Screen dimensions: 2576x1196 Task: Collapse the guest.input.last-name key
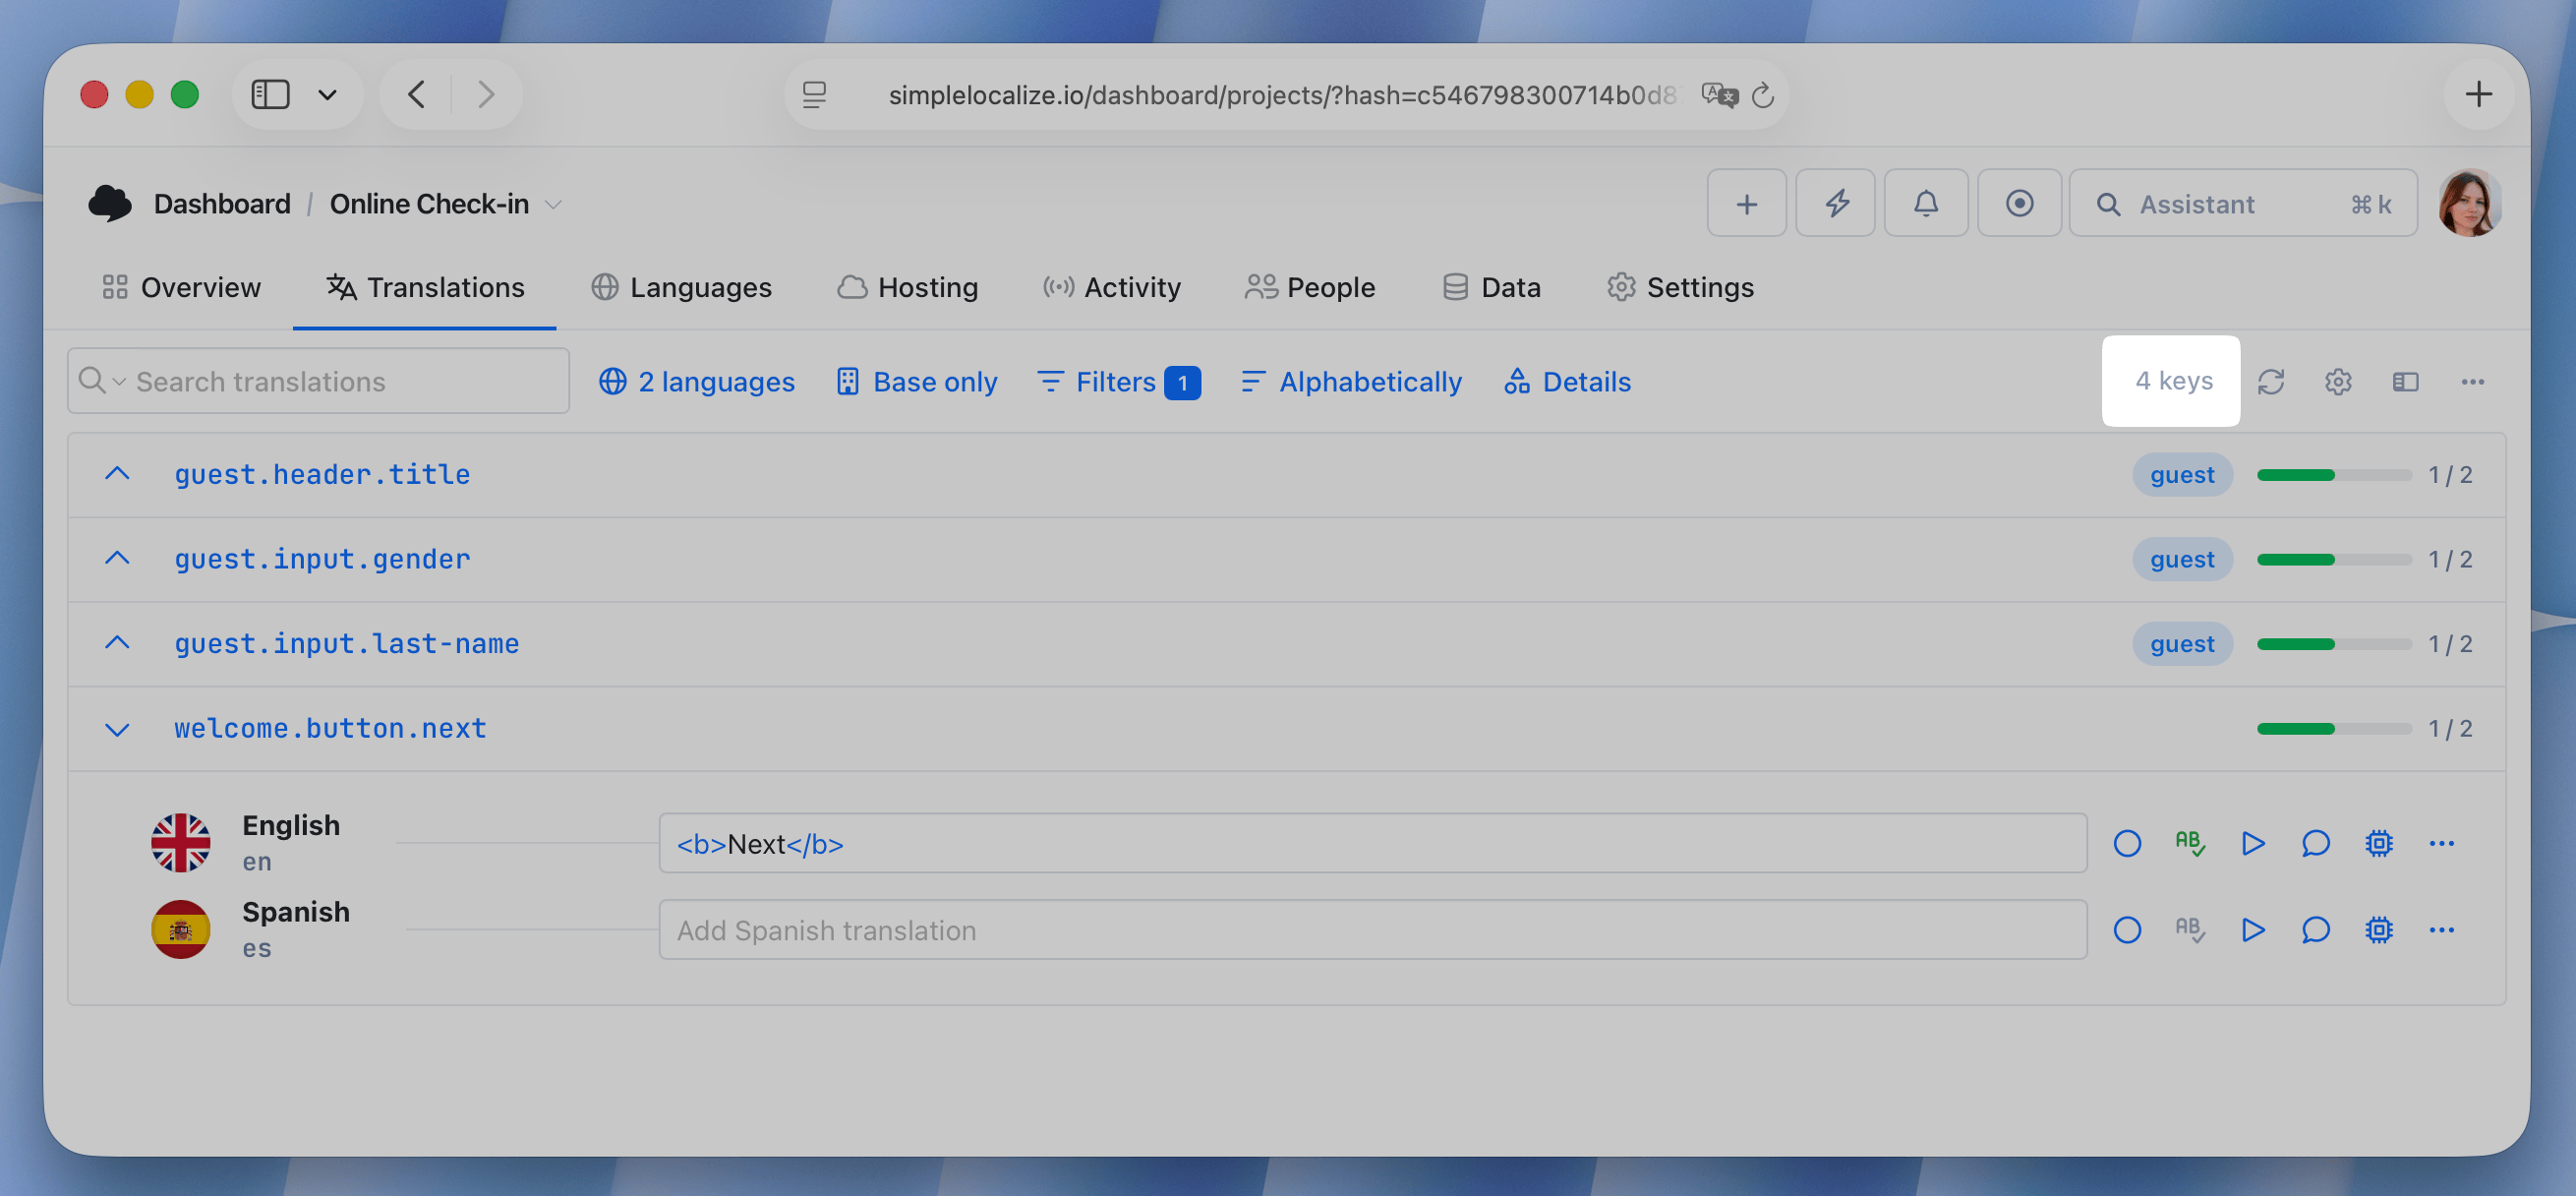pos(117,643)
